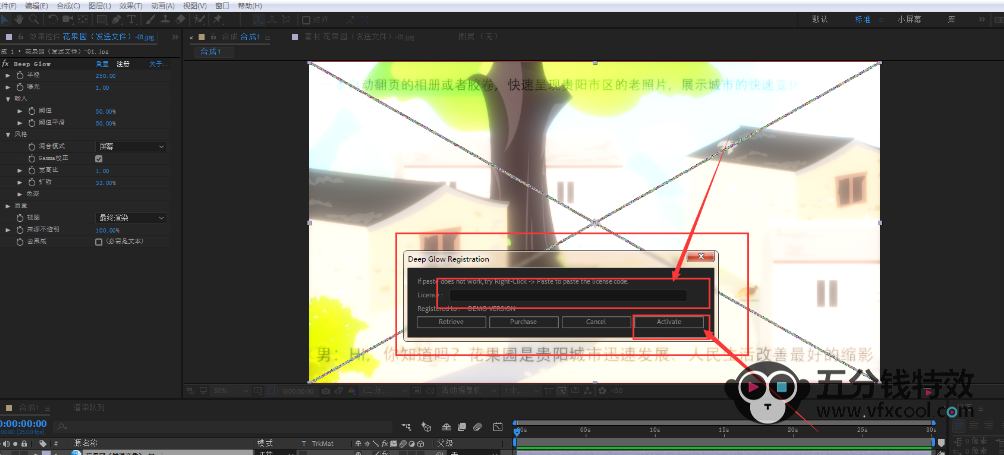1004x455 pixels.
Task: Click Retrieve in Deep Glow Registration
Action: [451, 321]
